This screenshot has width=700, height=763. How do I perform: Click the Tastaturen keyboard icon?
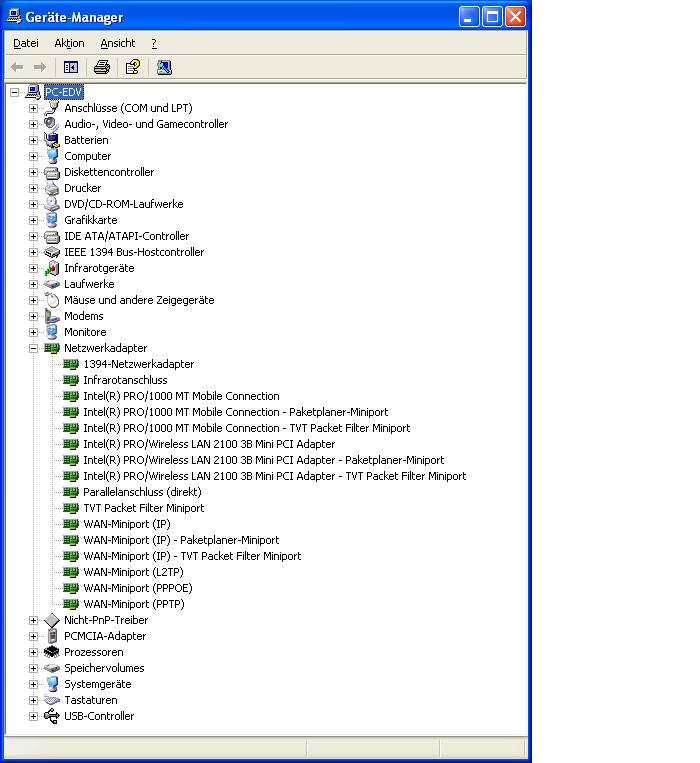point(52,700)
